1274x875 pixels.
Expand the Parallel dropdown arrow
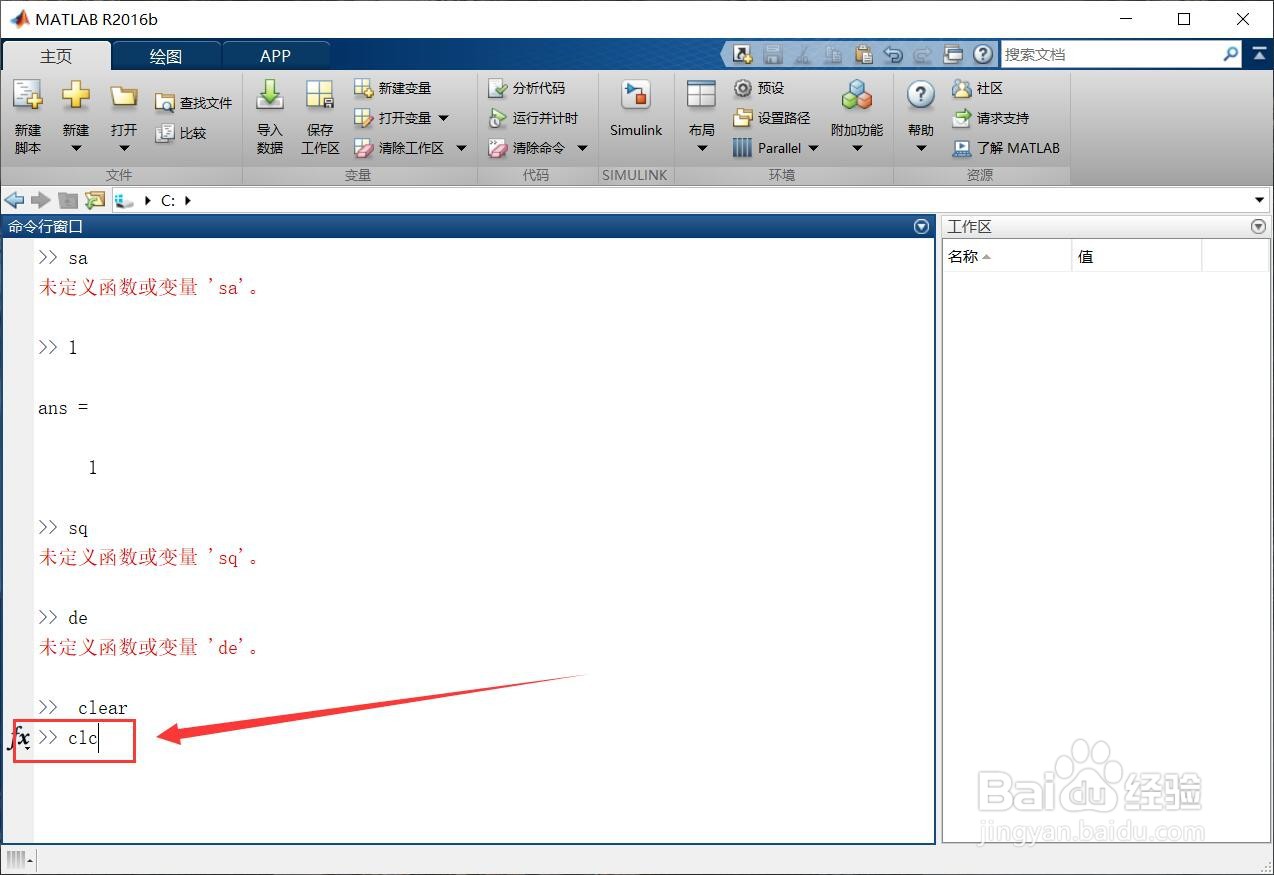(x=813, y=148)
